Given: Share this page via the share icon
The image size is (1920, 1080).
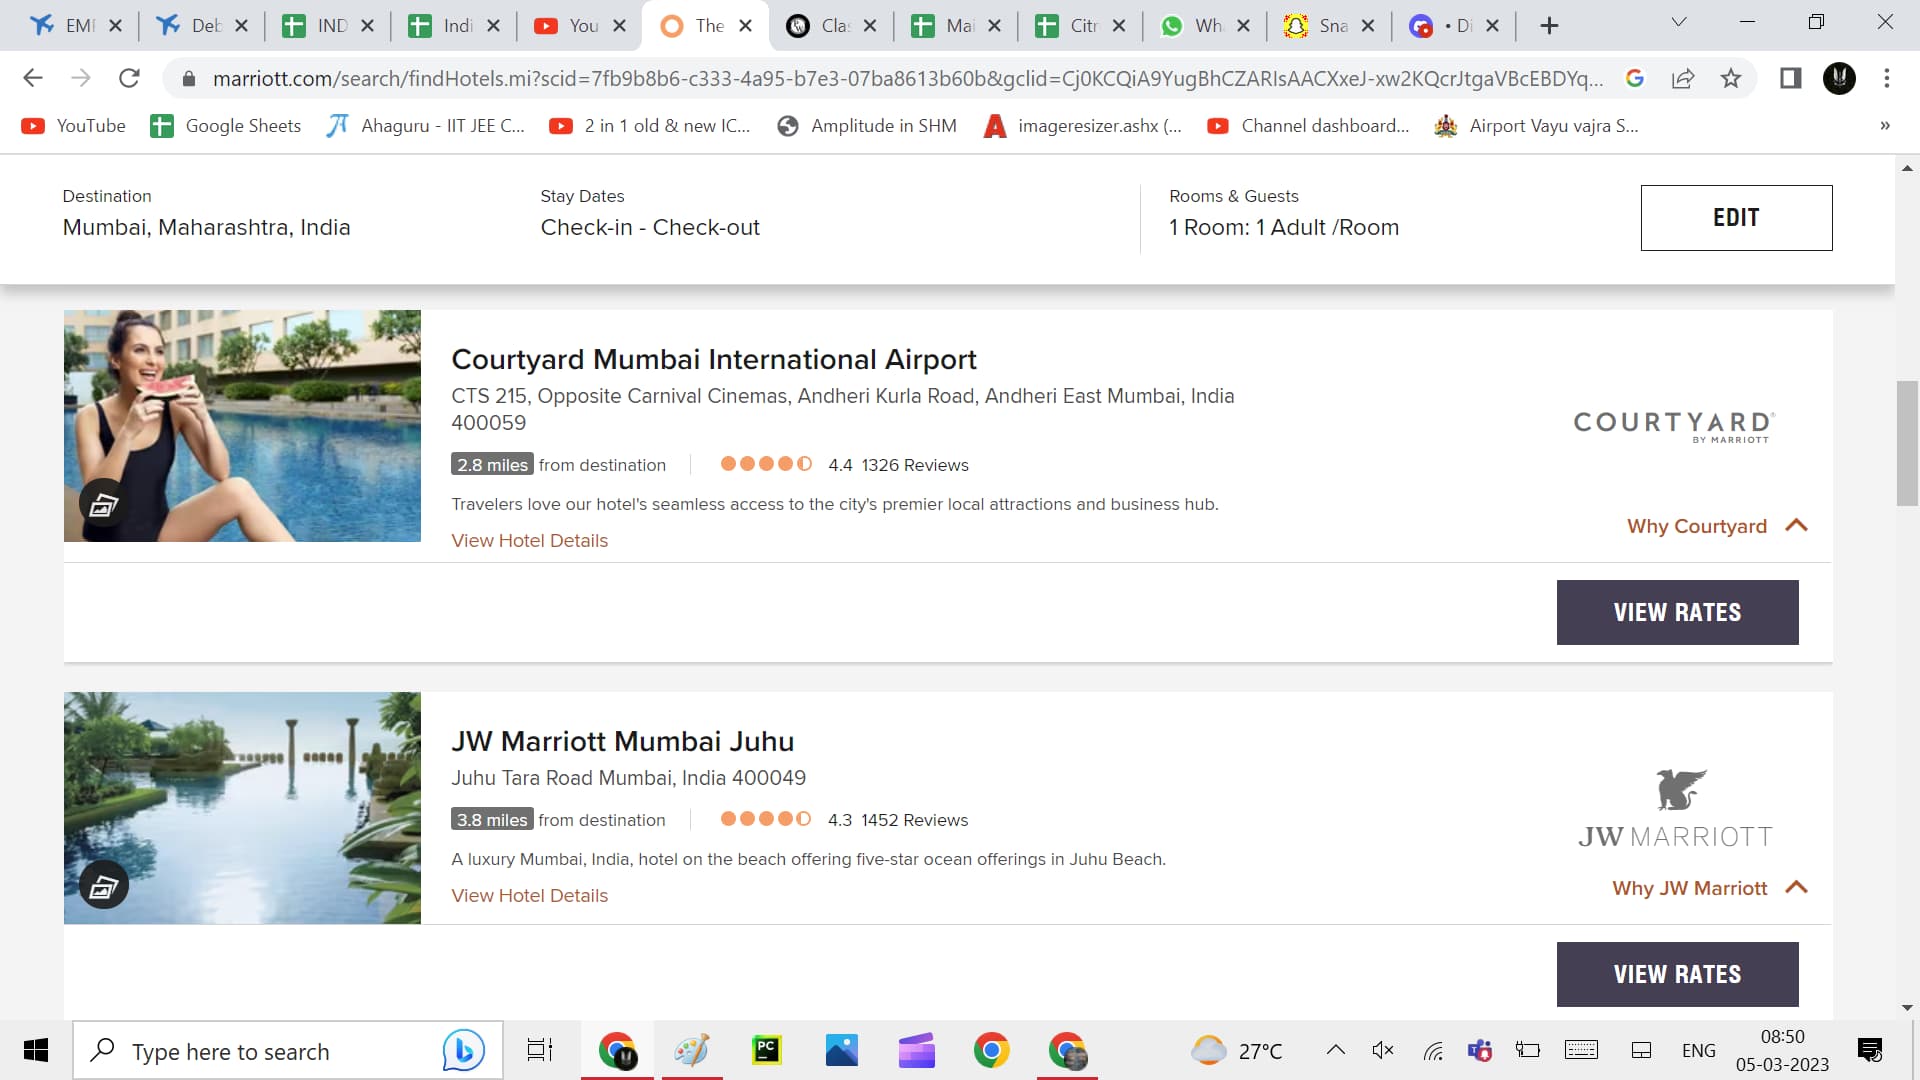Looking at the screenshot, I should (1683, 78).
